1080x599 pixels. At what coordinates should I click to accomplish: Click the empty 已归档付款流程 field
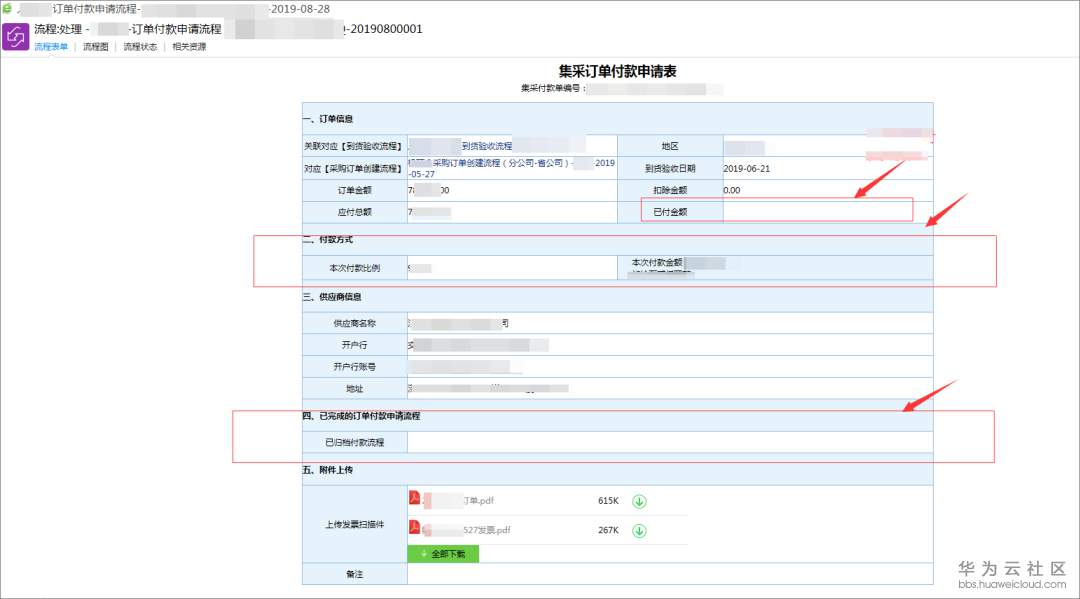670,442
